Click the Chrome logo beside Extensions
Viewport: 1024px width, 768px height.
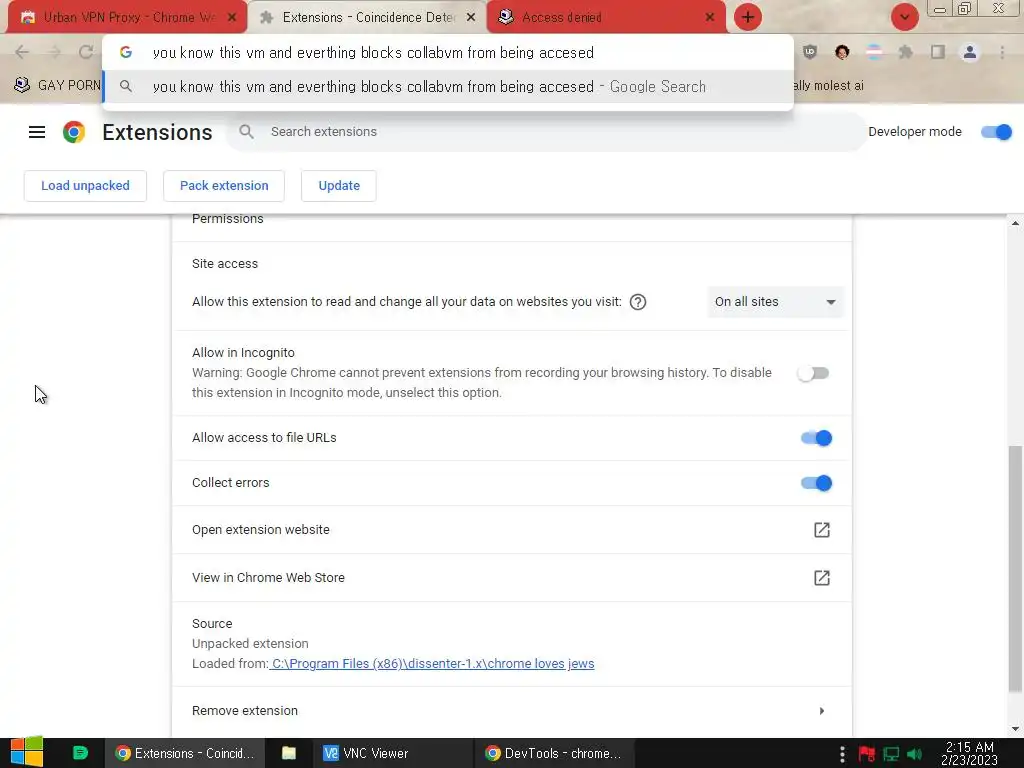pyautogui.click(x=74, y=132)
